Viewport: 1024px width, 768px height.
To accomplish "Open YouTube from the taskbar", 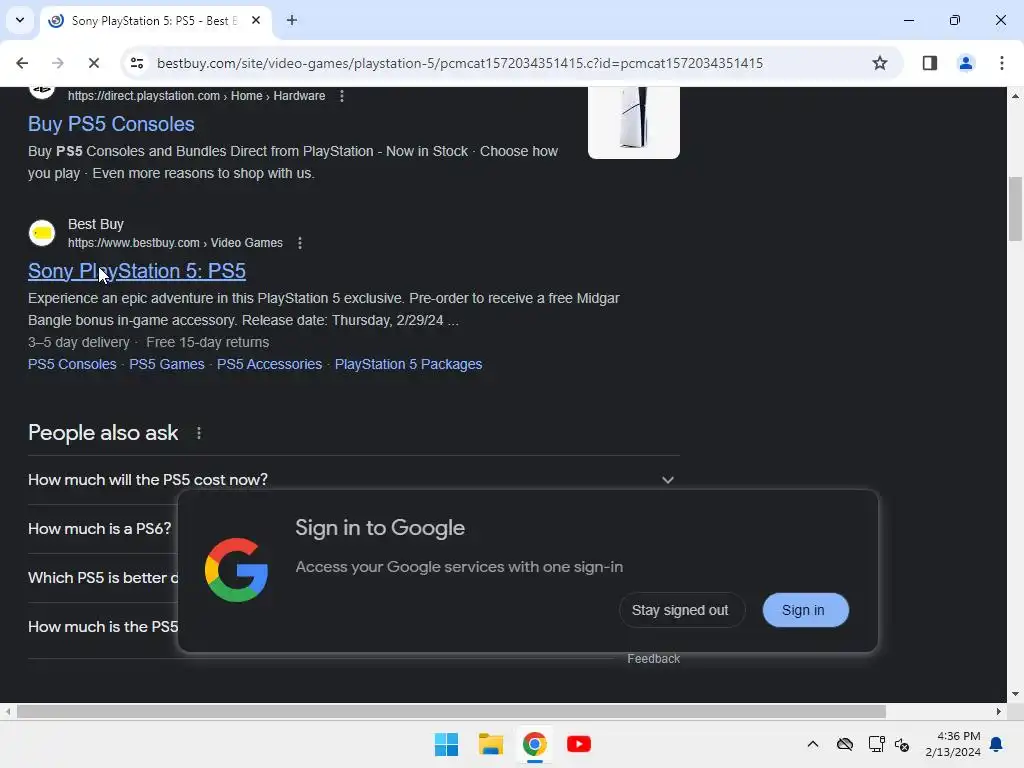I will coord(579,744).
